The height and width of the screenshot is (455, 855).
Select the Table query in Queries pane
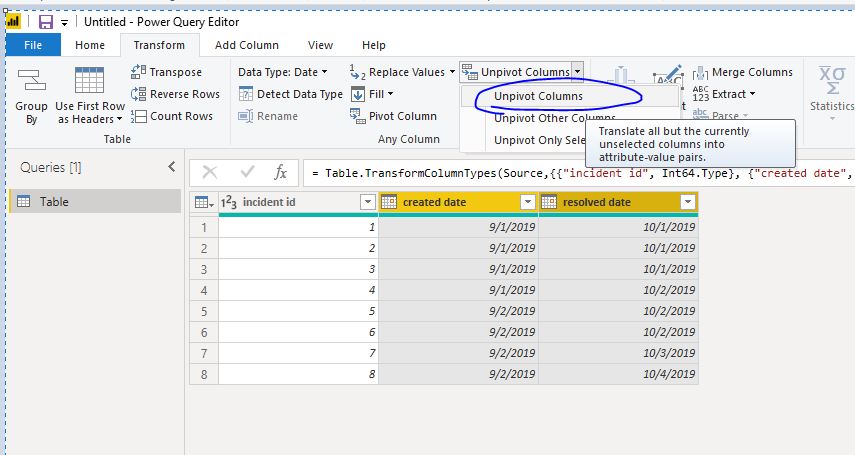pos(95,201)
